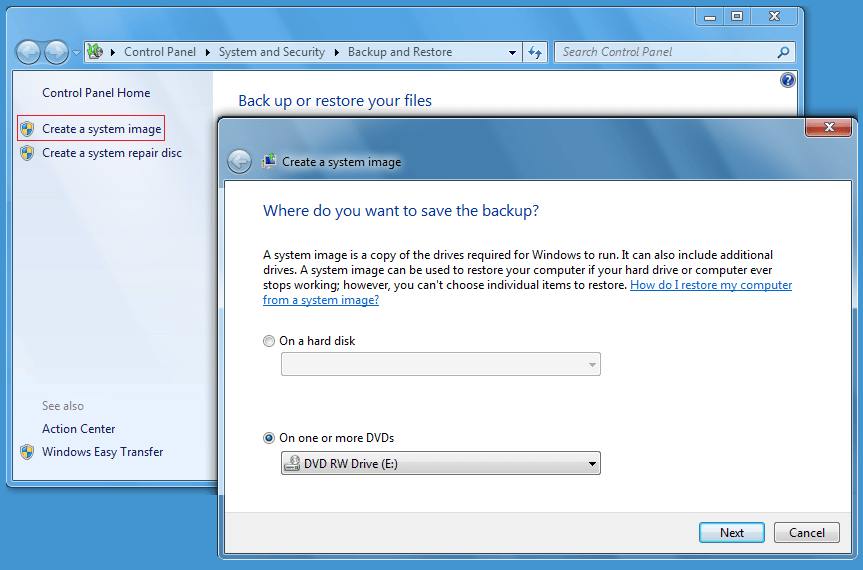863x570 pixels.
Task: Expand the arrow after System and Security
Action: (x=336, y=52)
